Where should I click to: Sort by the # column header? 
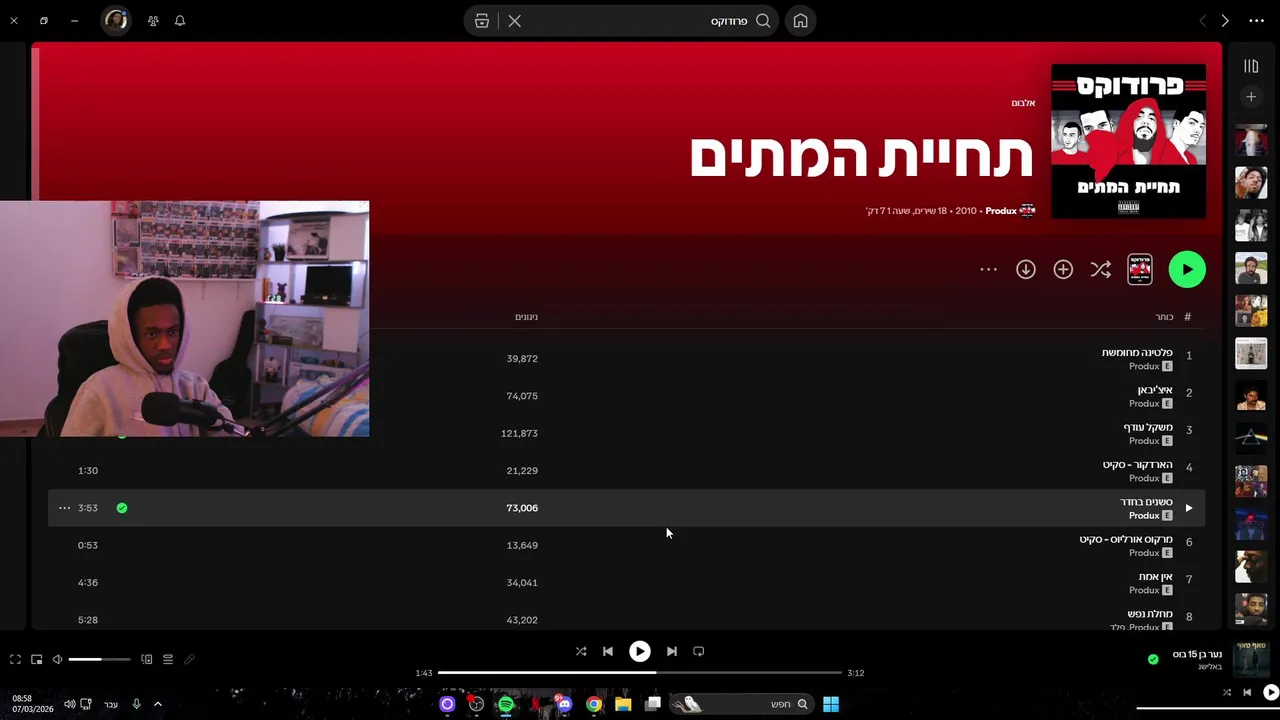coord(1188,317)
